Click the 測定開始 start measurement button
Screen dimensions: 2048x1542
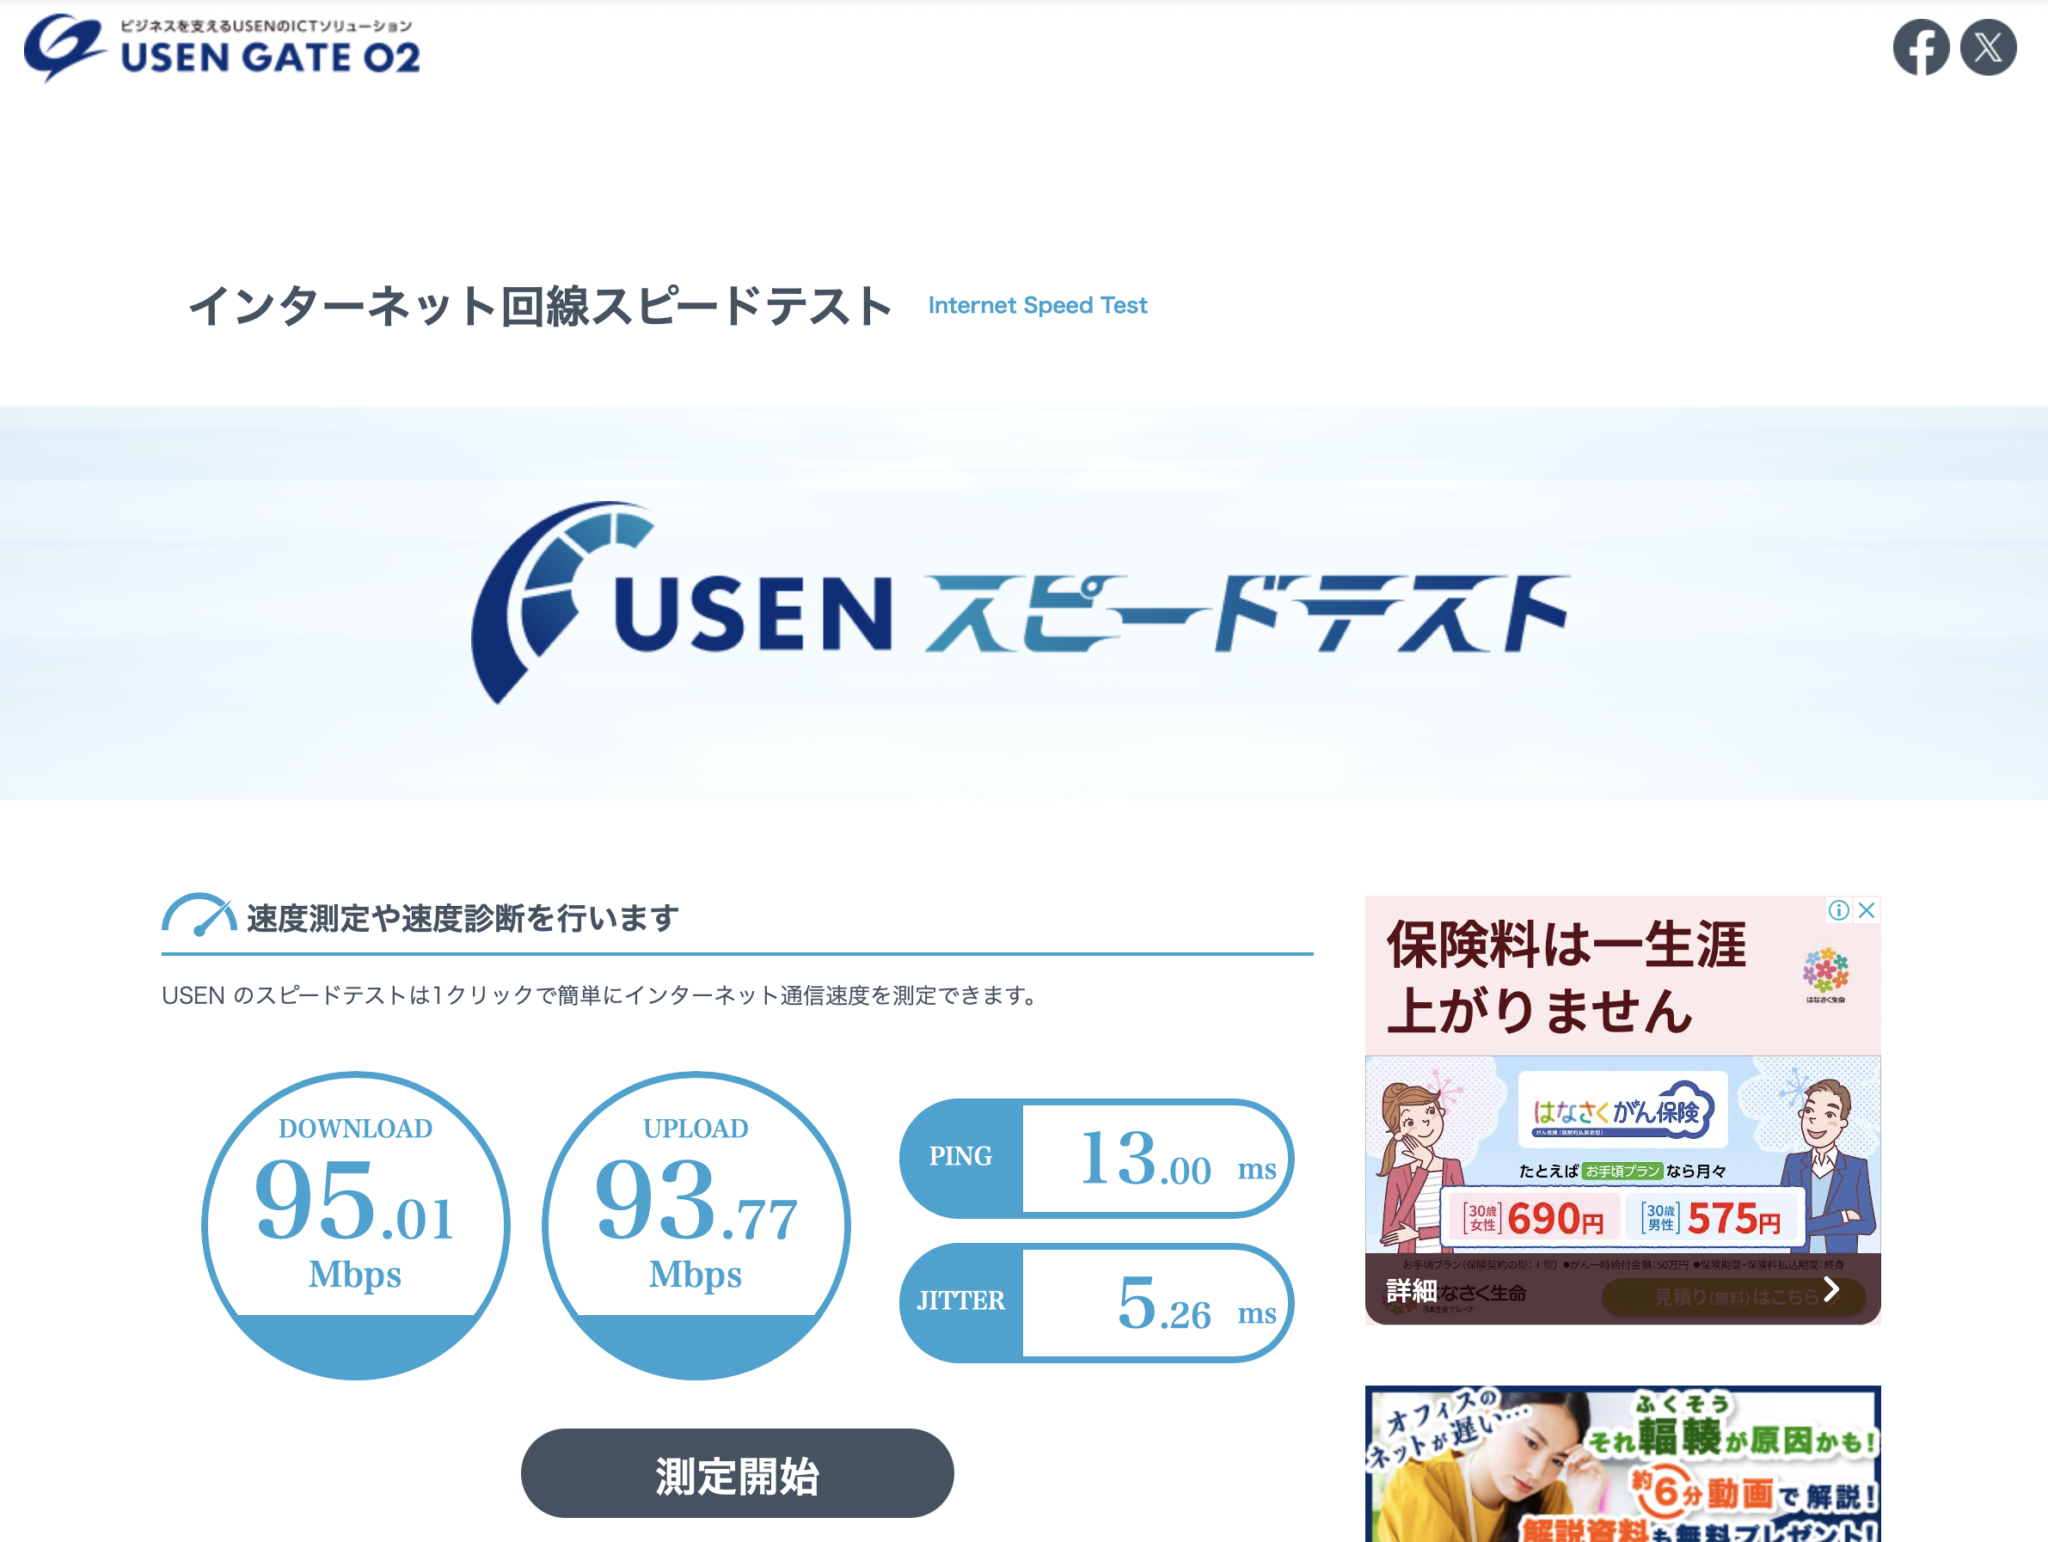point(737,1473)
